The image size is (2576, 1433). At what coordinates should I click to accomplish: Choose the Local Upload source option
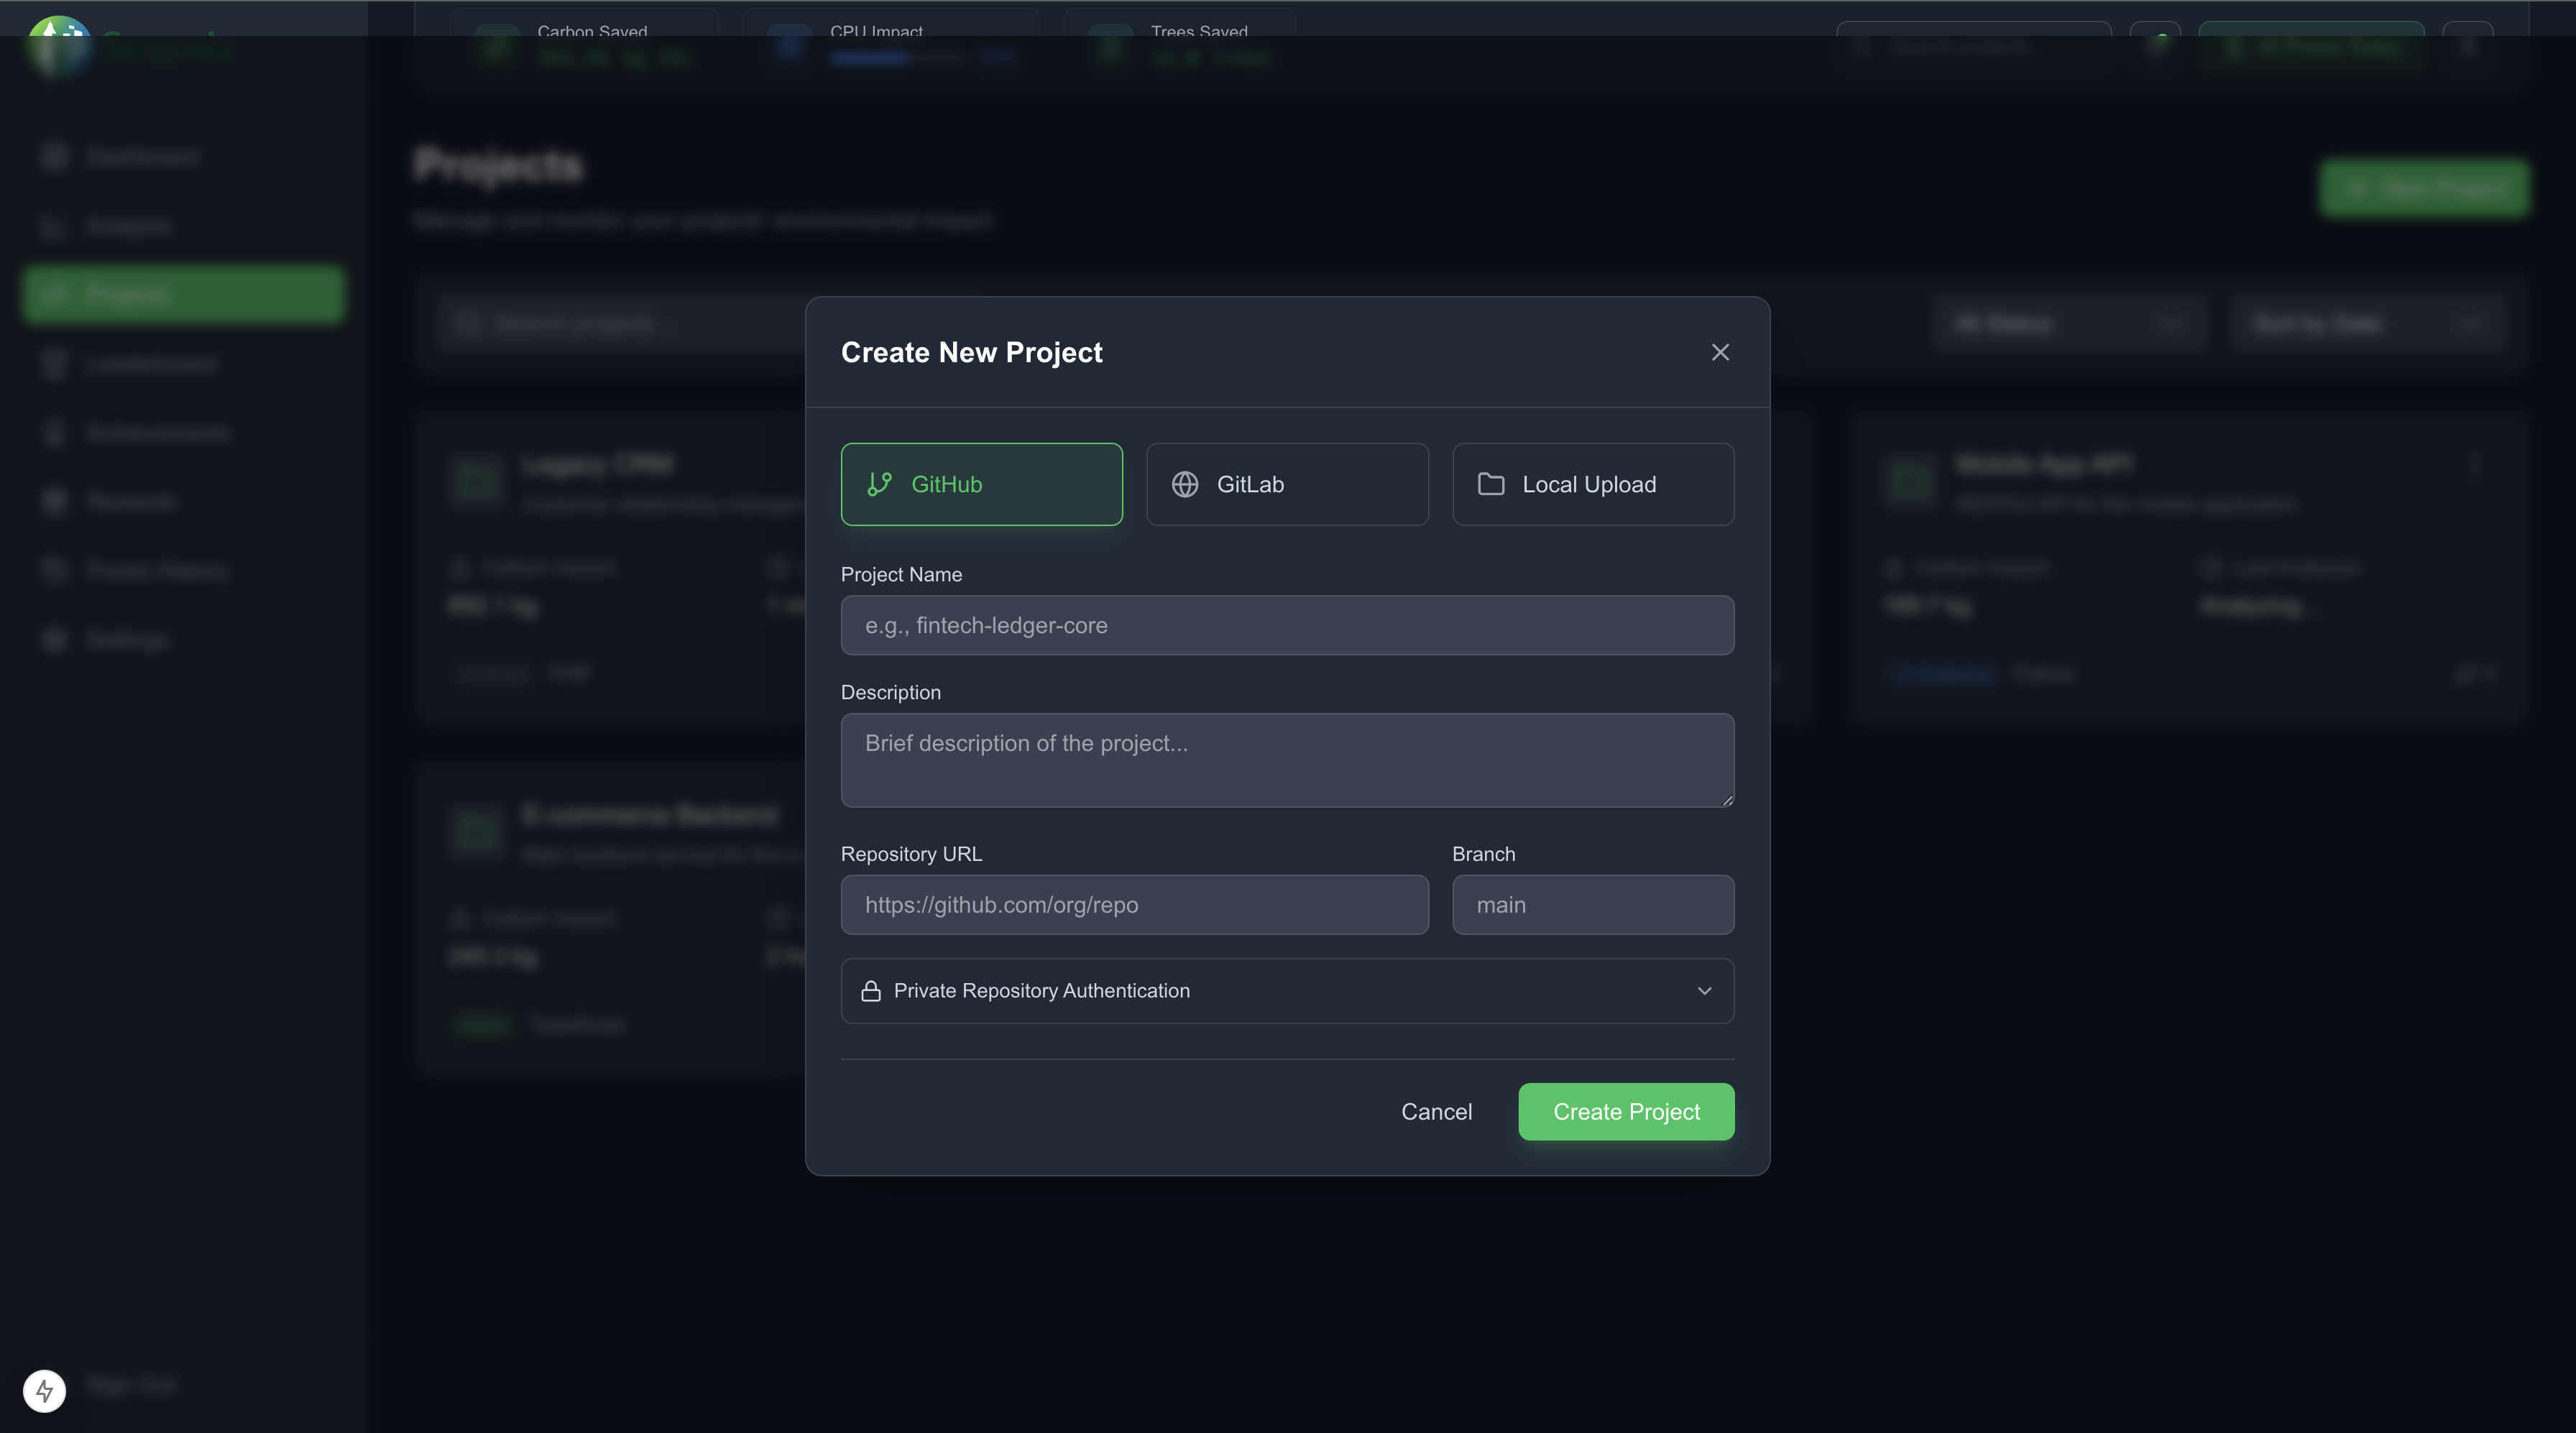pos(1592,484)
